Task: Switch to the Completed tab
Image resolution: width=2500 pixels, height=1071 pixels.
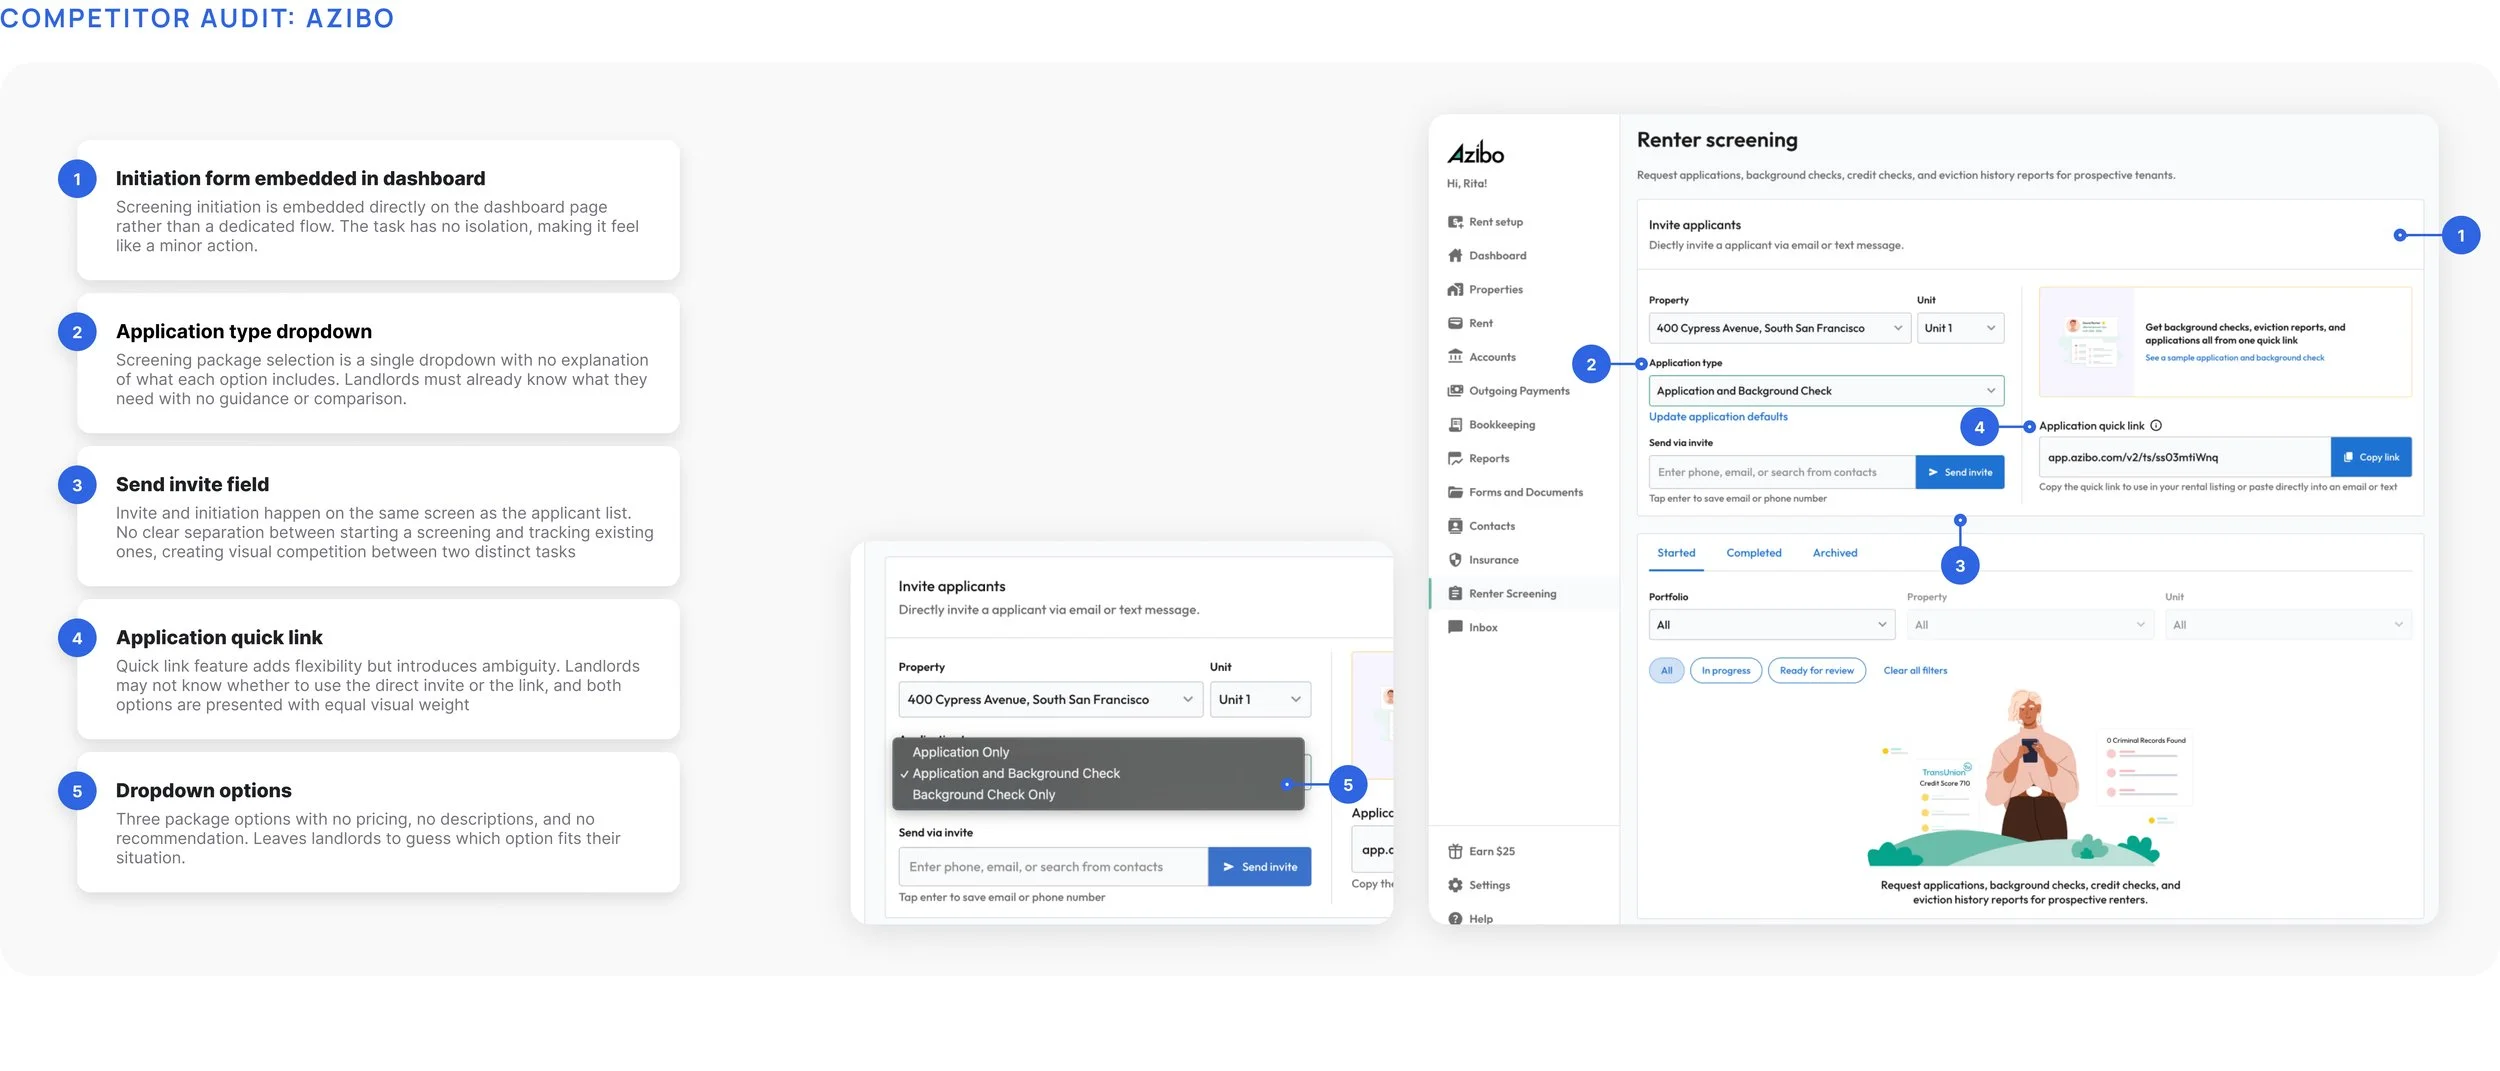Action: 1754,553
